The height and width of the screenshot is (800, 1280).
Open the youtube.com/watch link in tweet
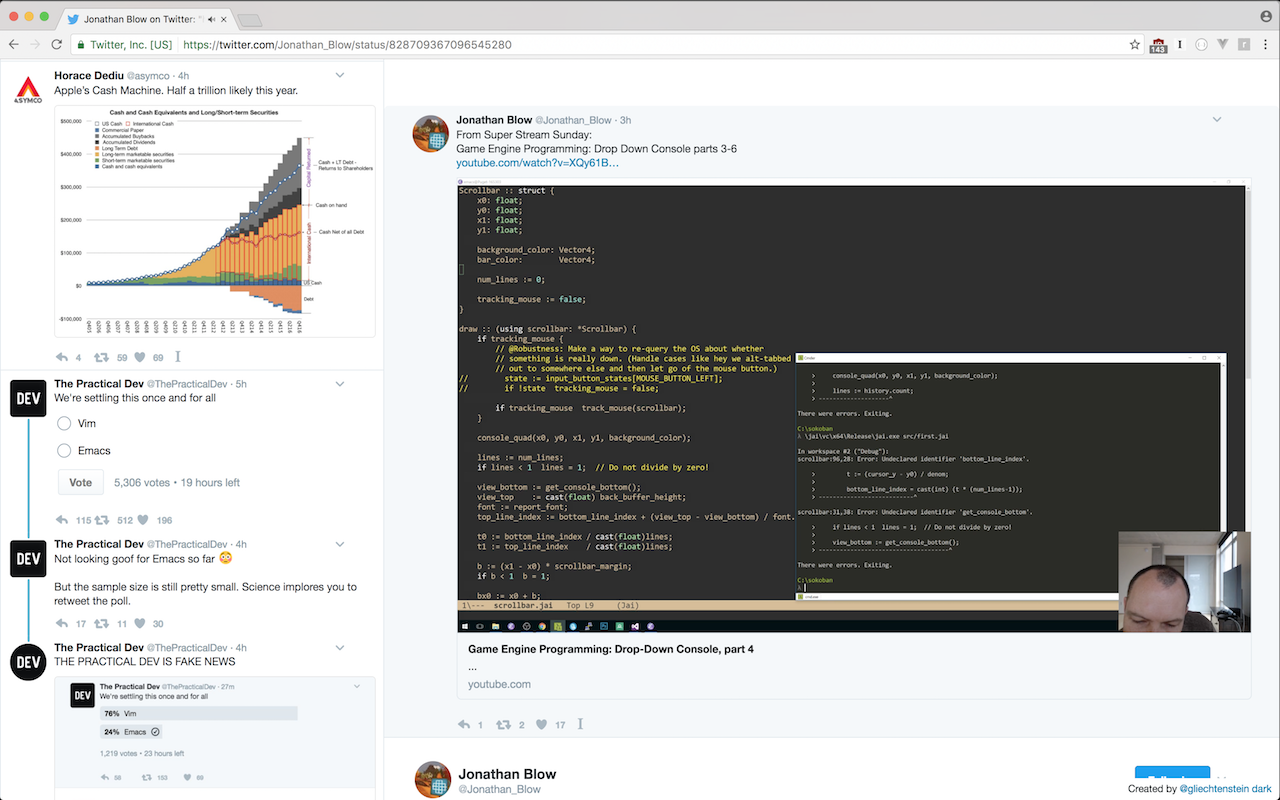click(537, 163)
